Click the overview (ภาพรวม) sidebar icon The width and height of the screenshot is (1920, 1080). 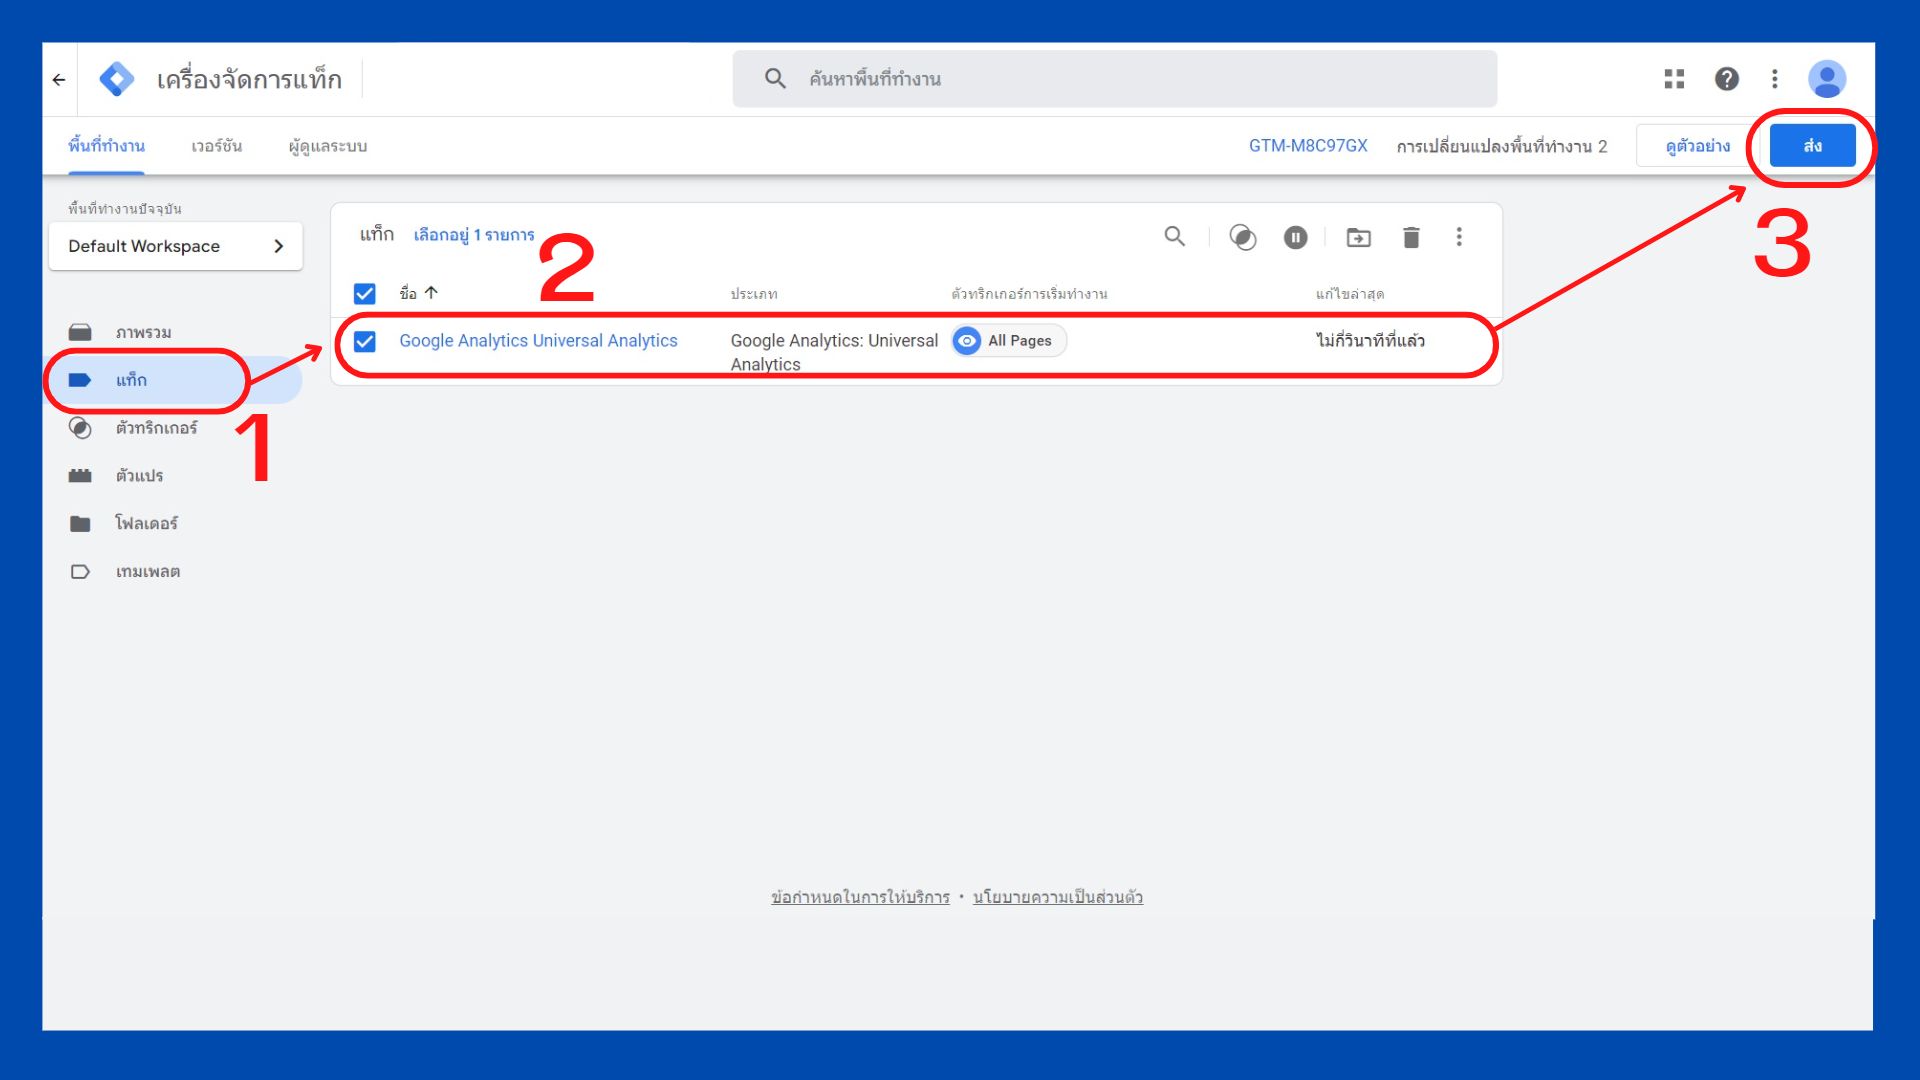(x=80, y=332)
